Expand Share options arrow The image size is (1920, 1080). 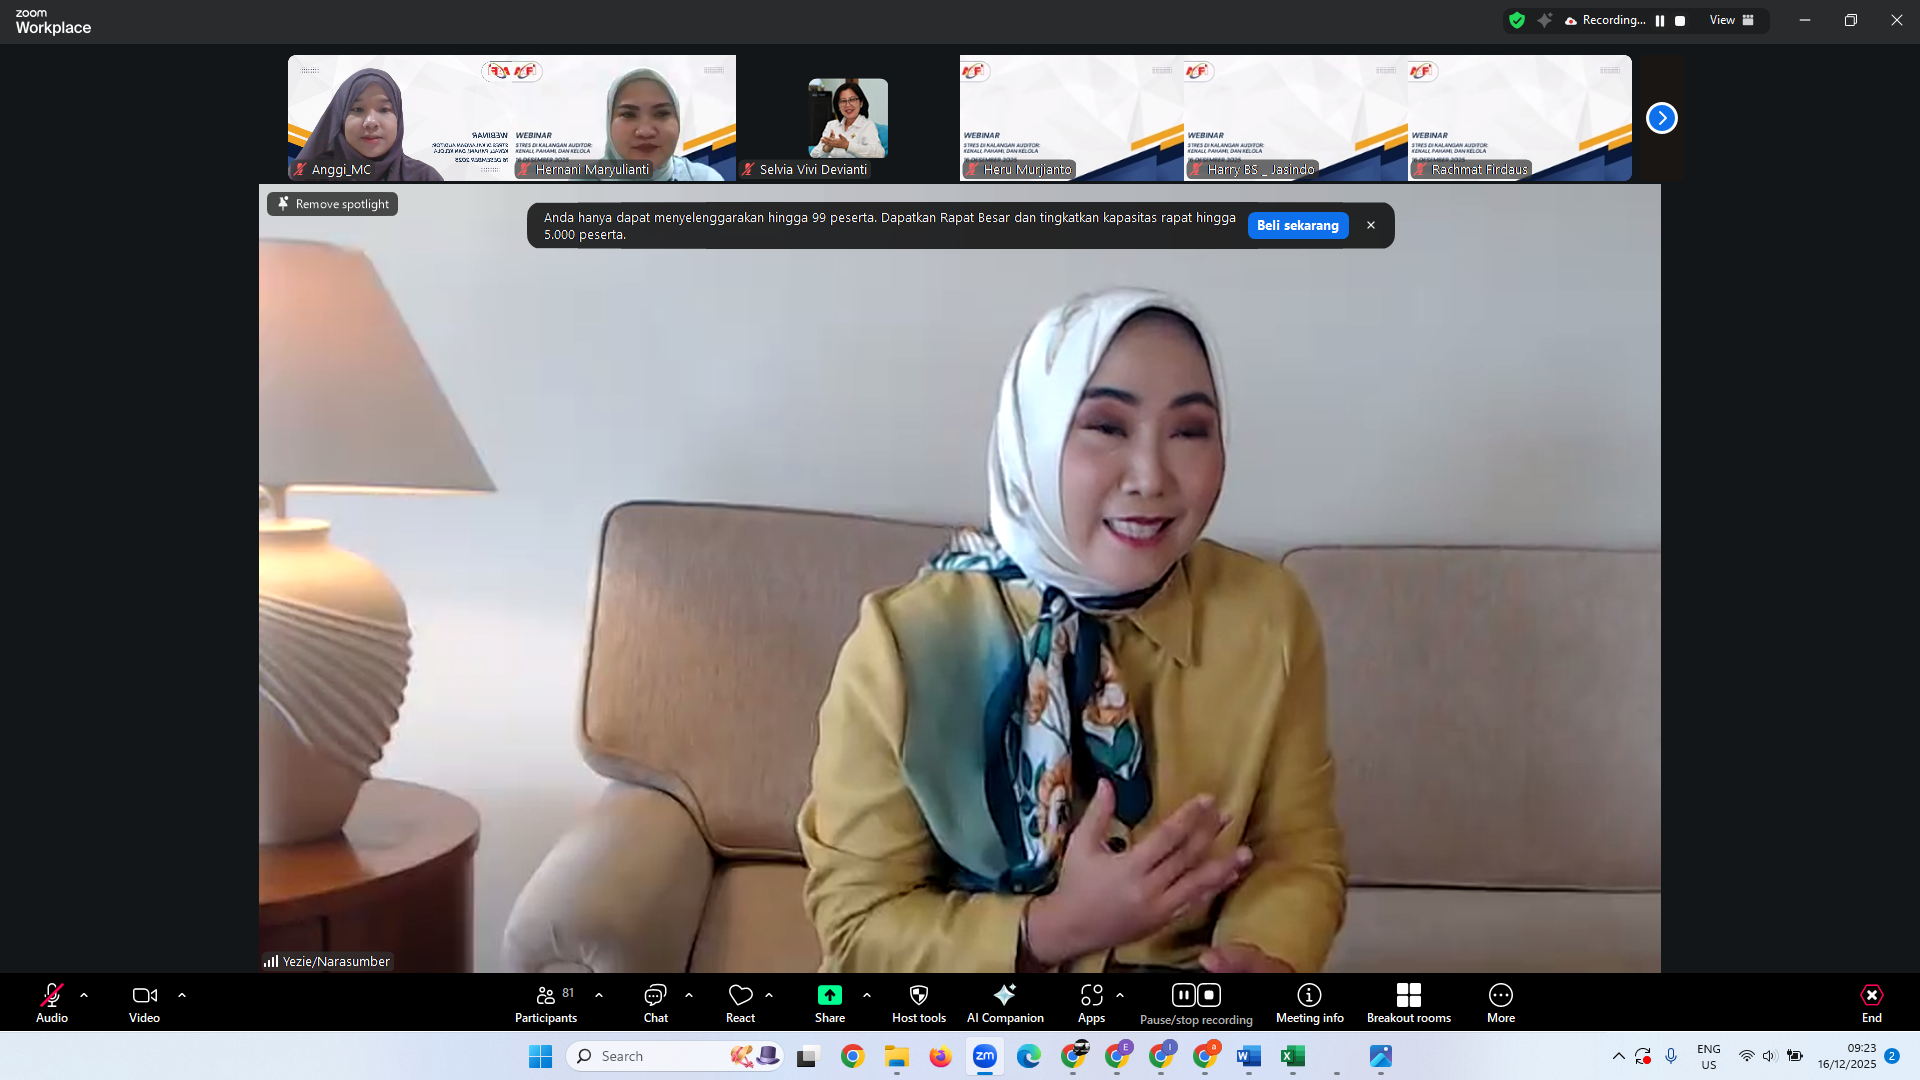pyautogui.click(x=867, y=996)
